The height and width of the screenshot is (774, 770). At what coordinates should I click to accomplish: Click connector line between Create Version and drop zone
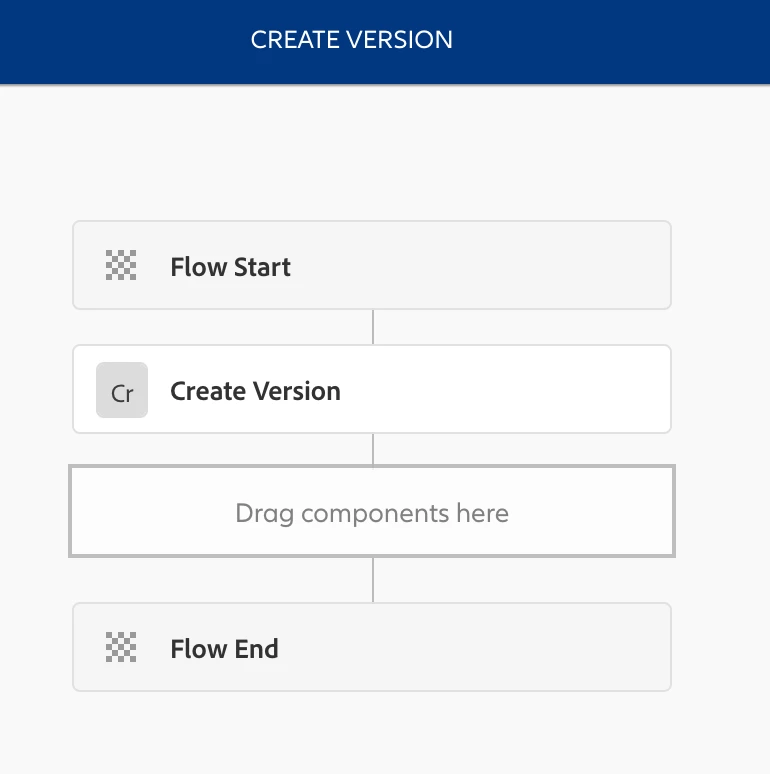pos(373,449)
